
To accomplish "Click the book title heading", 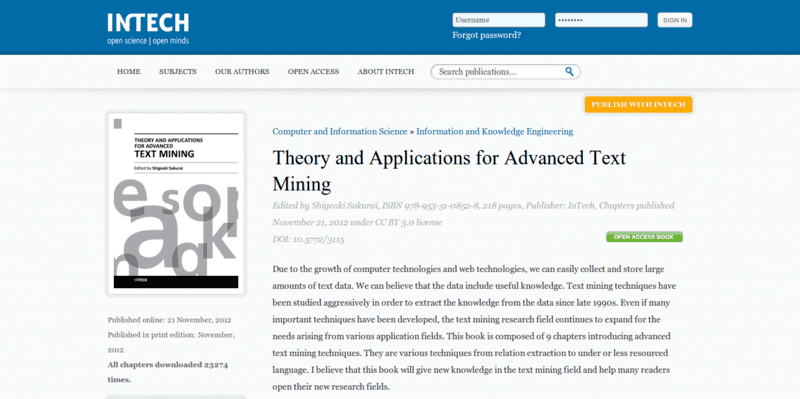I will point(449,171).
